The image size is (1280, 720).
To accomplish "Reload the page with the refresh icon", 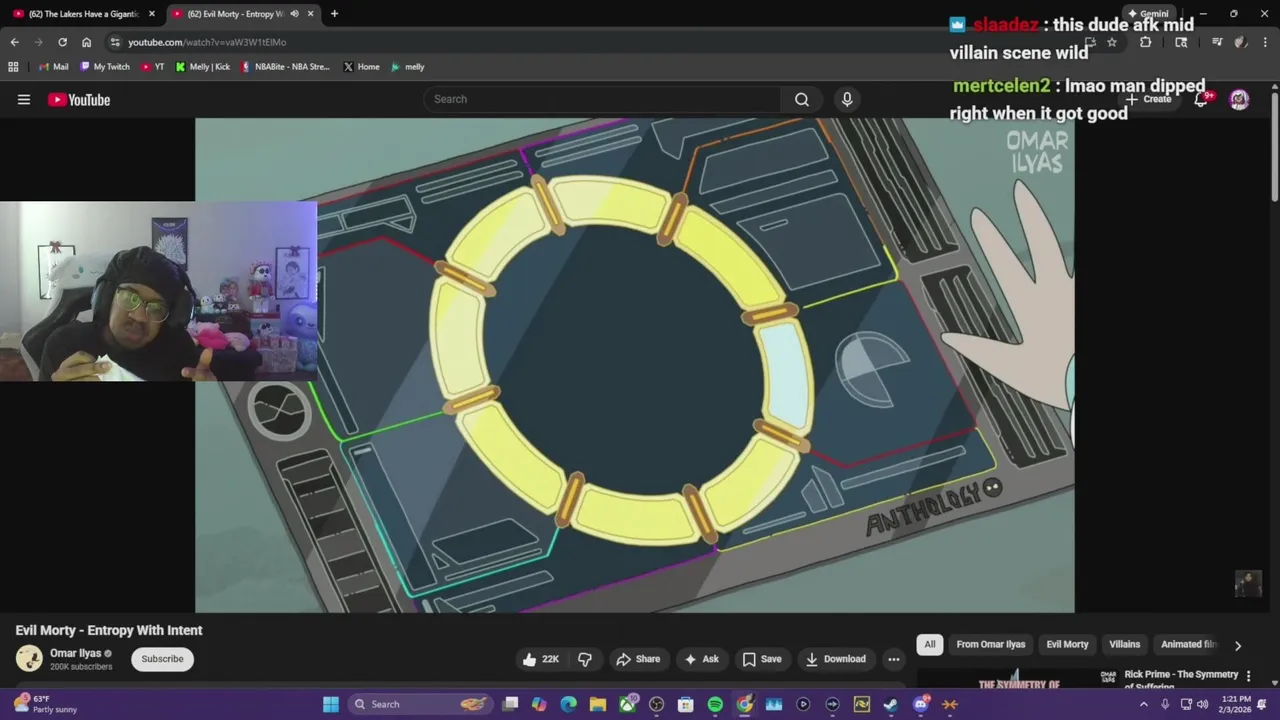I will point(62,42).
